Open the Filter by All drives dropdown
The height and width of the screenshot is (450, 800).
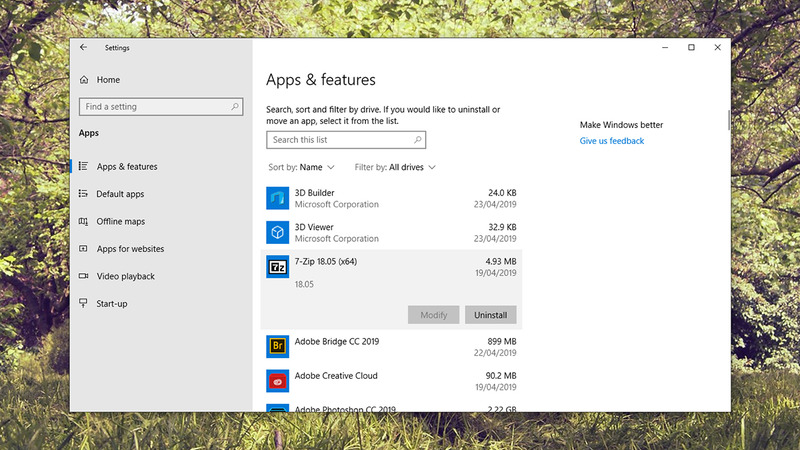click(395, 167)
